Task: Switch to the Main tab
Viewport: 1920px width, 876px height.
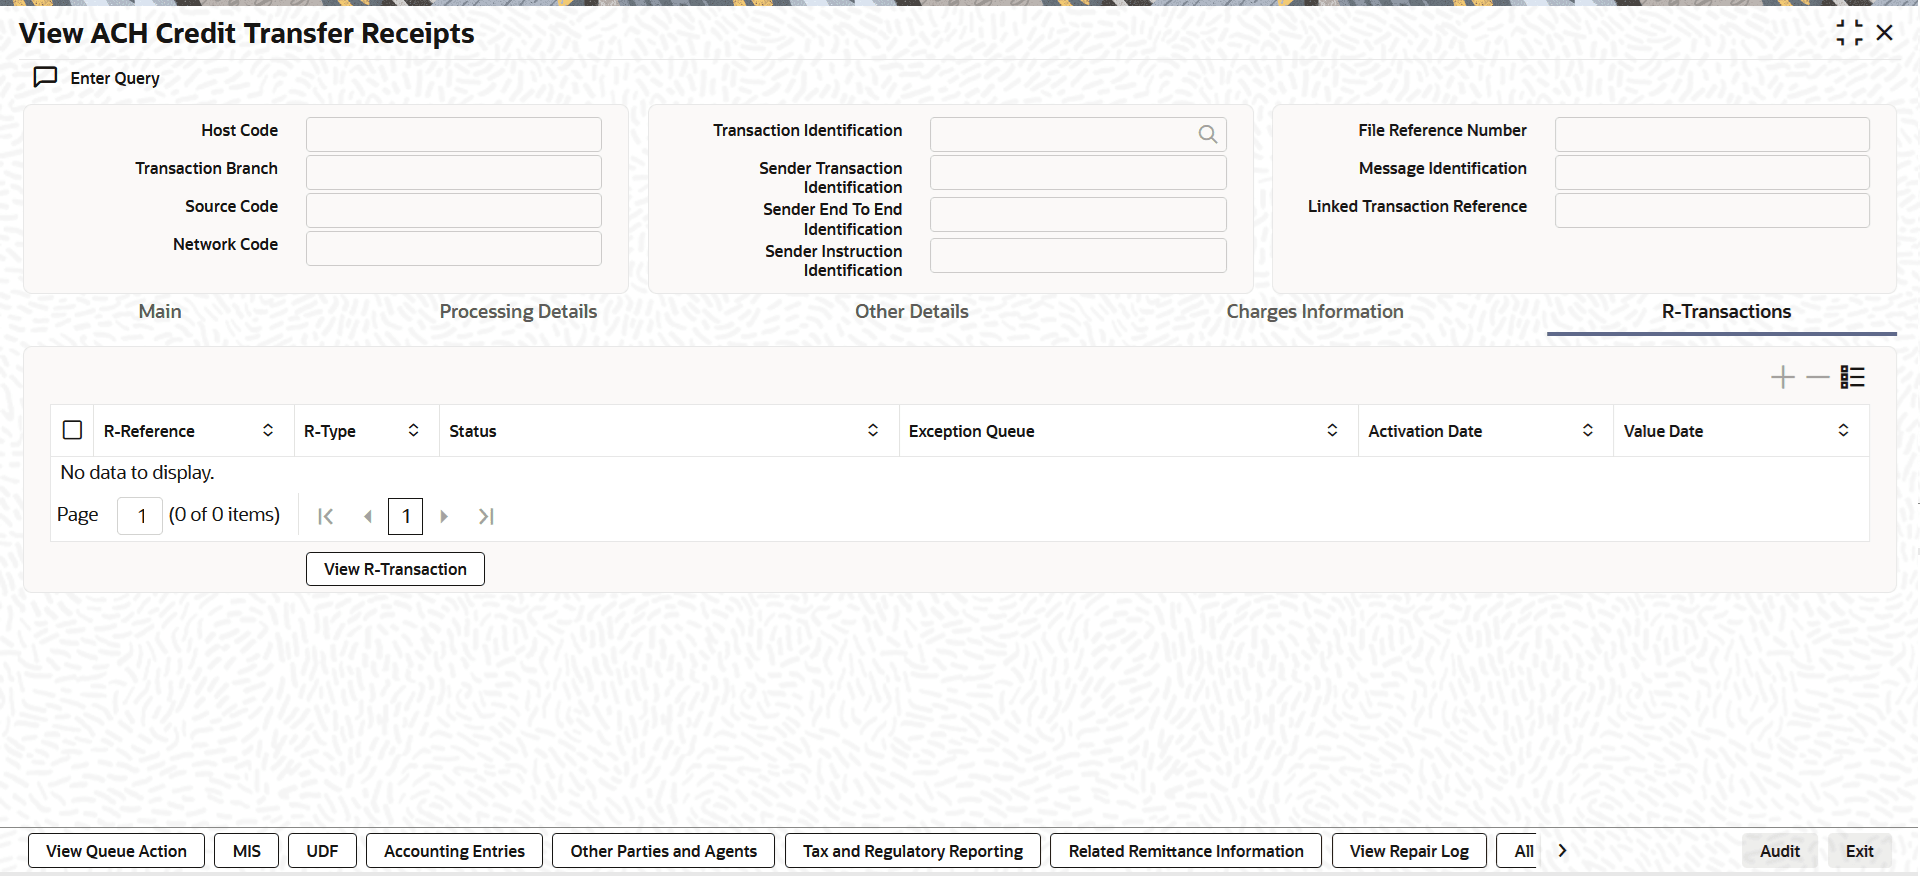Action: [x=160, y=312]
